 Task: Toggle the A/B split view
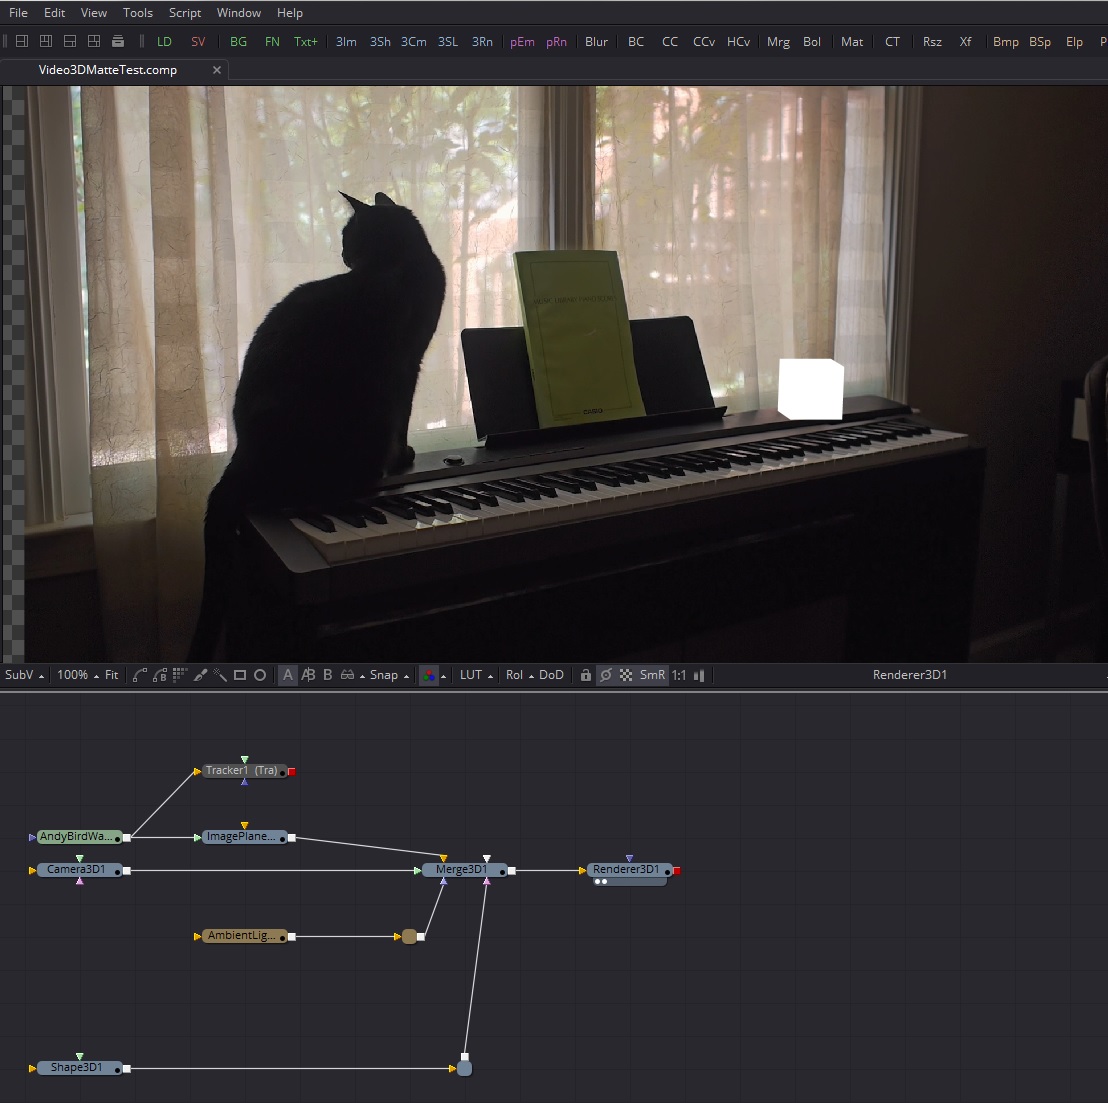pos(308,675)
